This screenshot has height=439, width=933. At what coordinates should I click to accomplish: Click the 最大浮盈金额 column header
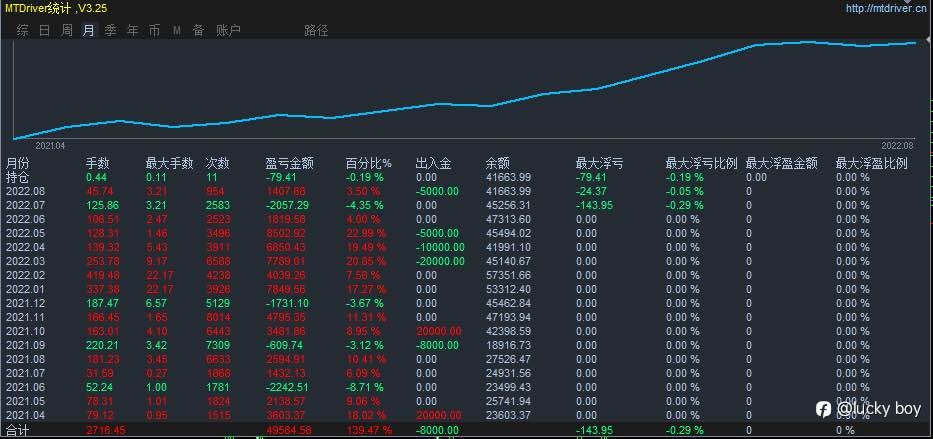(781, 163)
